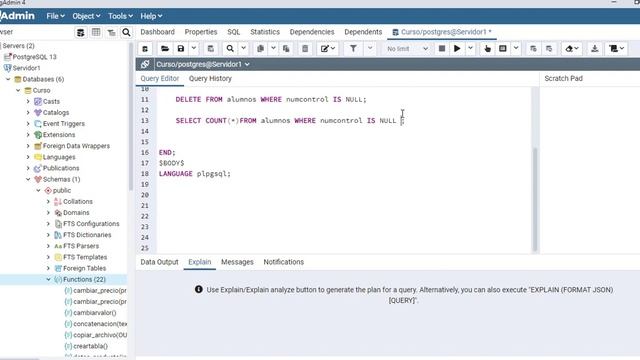Switch to the Properties tab

(x=201, y=32)
